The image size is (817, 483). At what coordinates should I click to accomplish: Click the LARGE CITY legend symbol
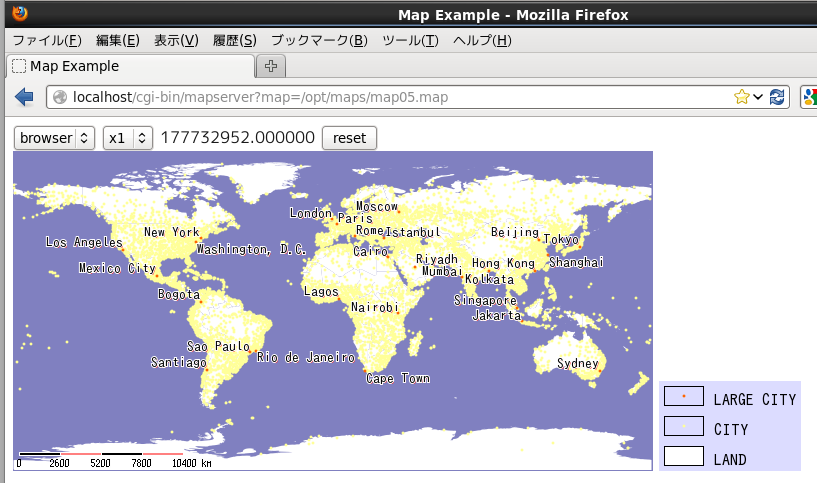click(684, 397)
